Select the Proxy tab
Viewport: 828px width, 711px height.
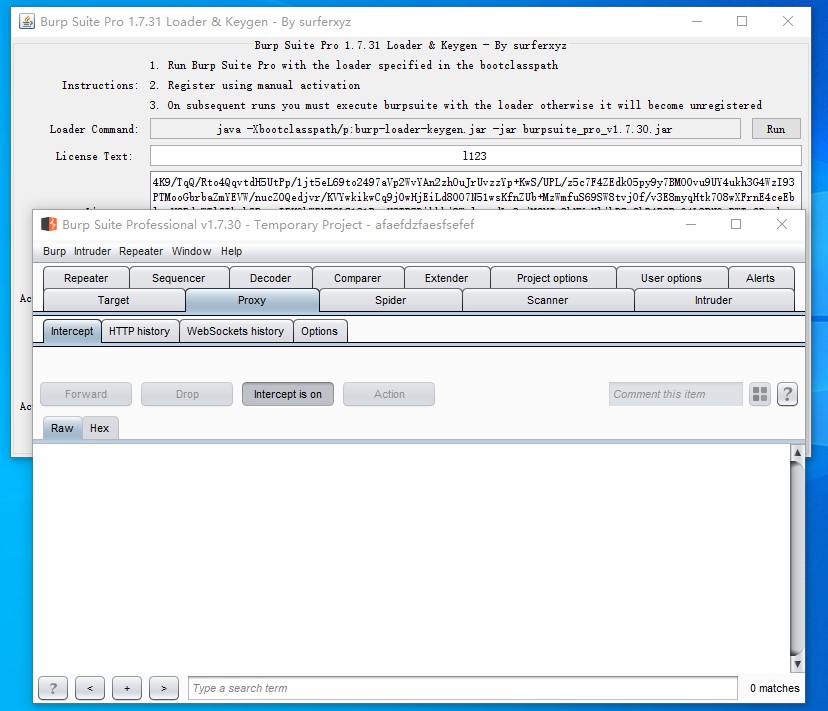click(x=252, y=300)
